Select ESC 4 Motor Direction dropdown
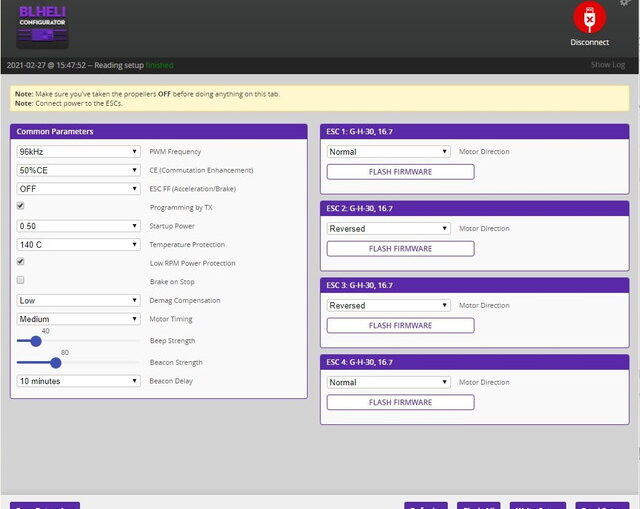This screenshot has width=640, height=509. pos(389,382)
